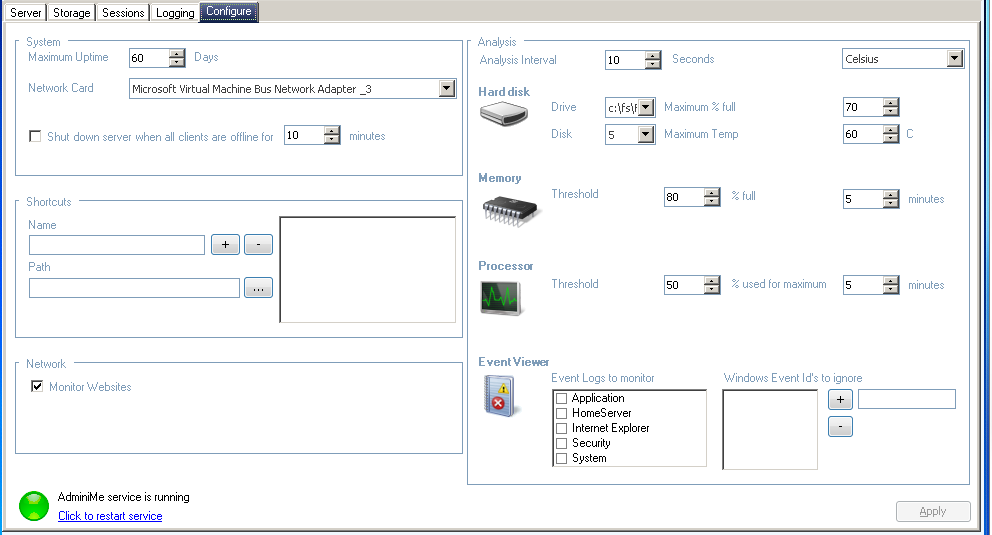Click the ignored Event Id's list box
Viewport: 992px width, 535px height.
coord(770,429)
